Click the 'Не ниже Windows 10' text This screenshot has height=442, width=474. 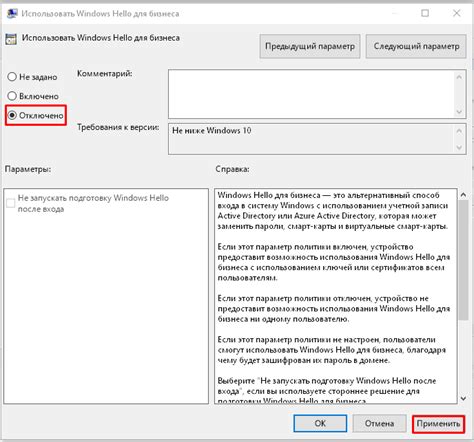(212, 130)
